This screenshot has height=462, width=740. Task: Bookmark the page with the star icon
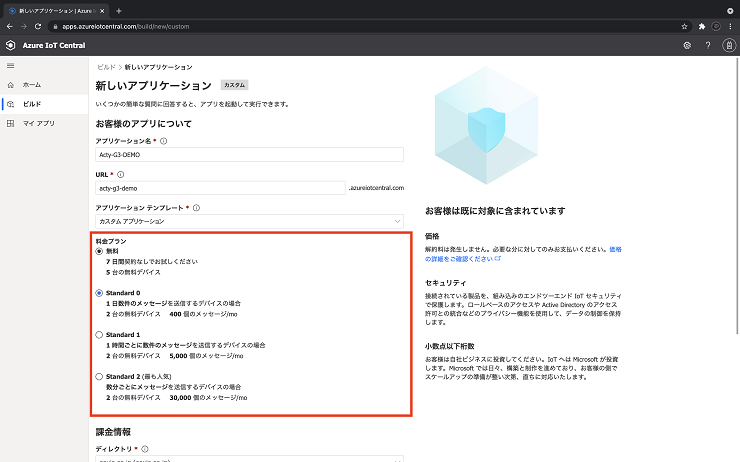[684, 26]
